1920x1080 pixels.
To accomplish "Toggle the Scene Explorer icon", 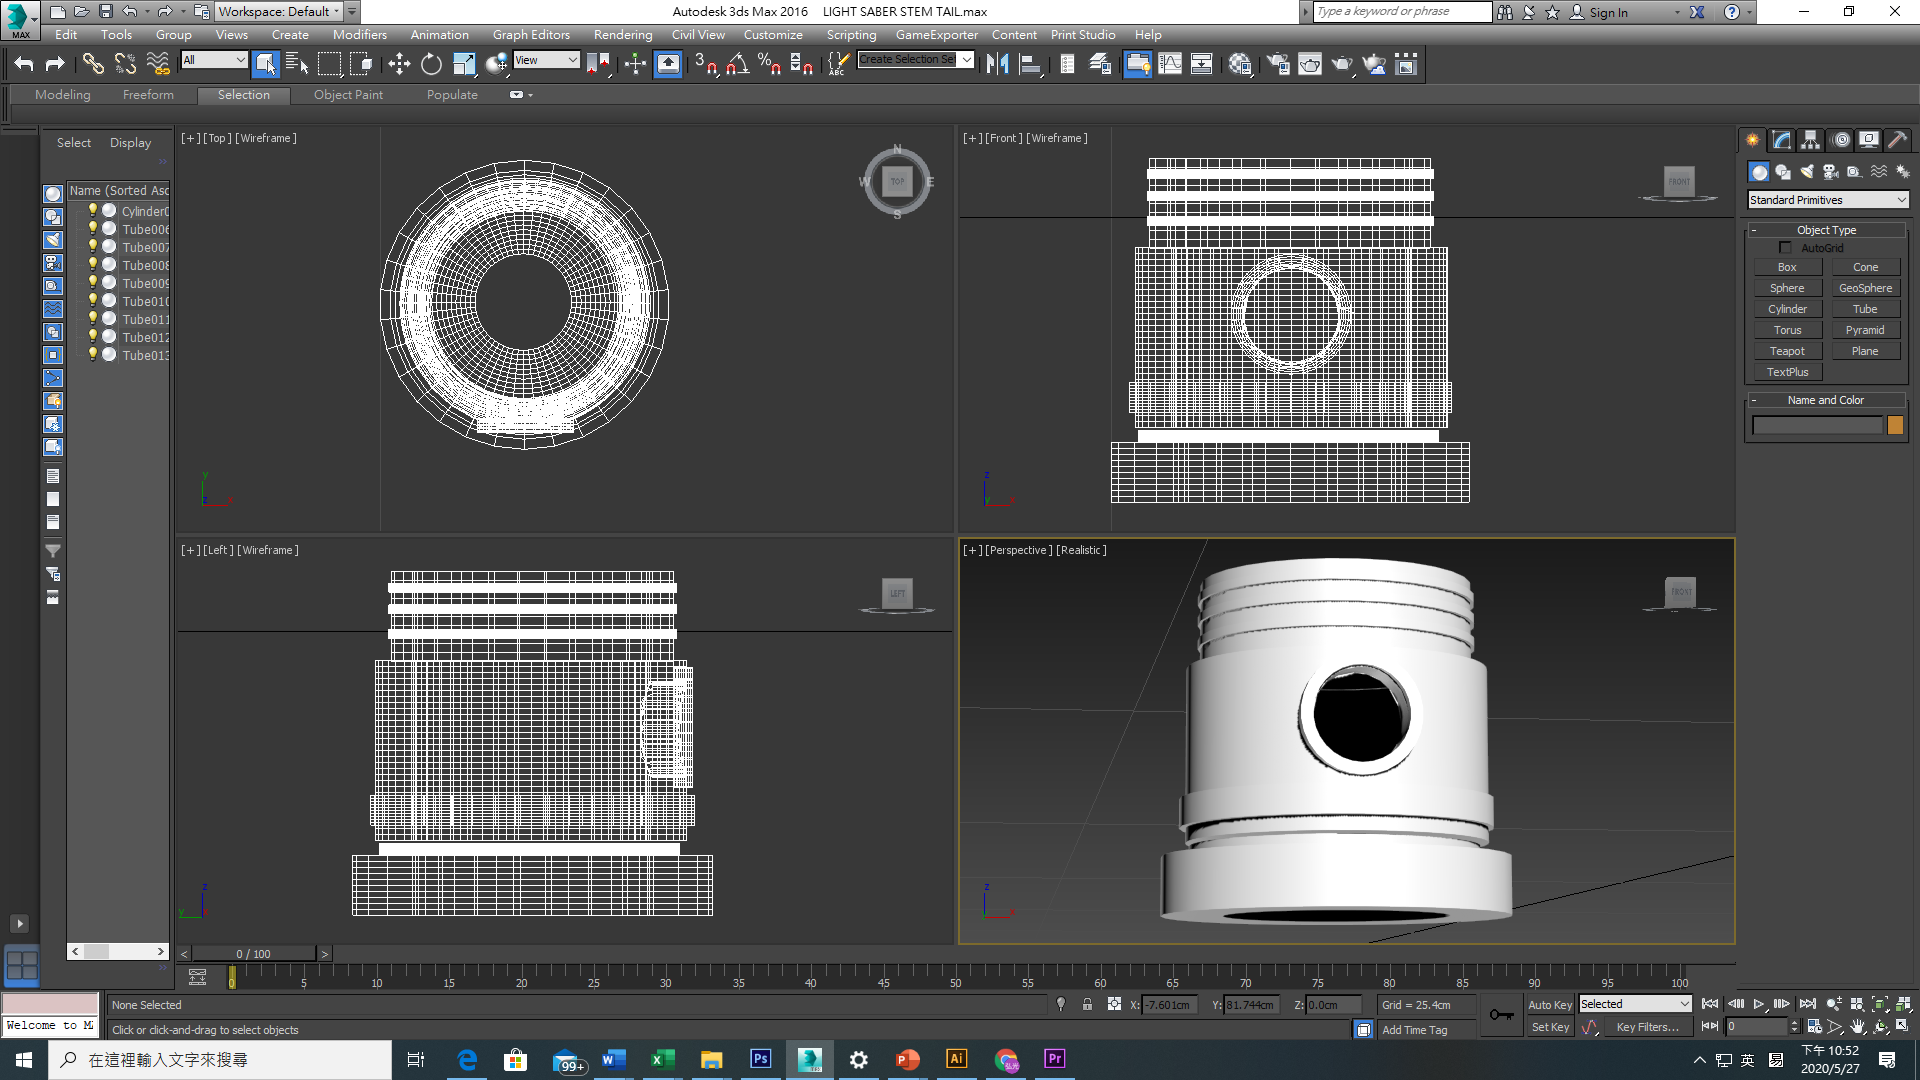I will coord(1067,64).
